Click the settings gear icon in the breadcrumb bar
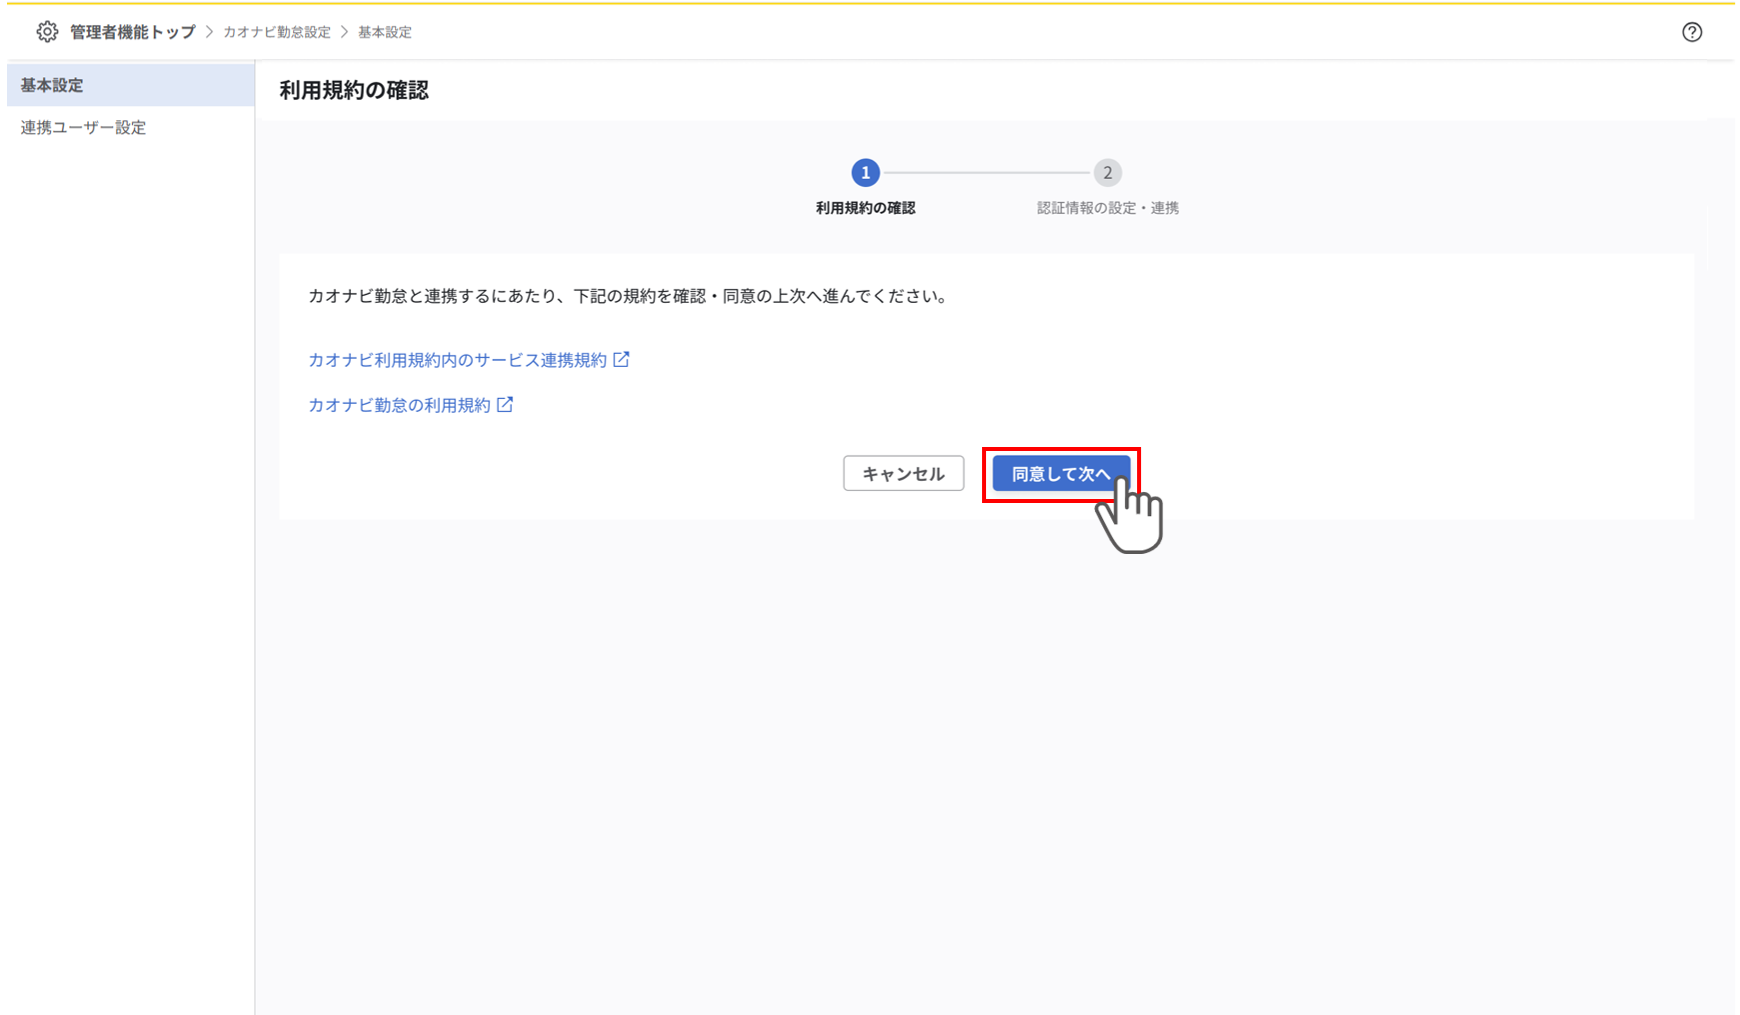The height and width of the screenshot is (1015, 1740). pyautogui.click(x=46, y=31)
